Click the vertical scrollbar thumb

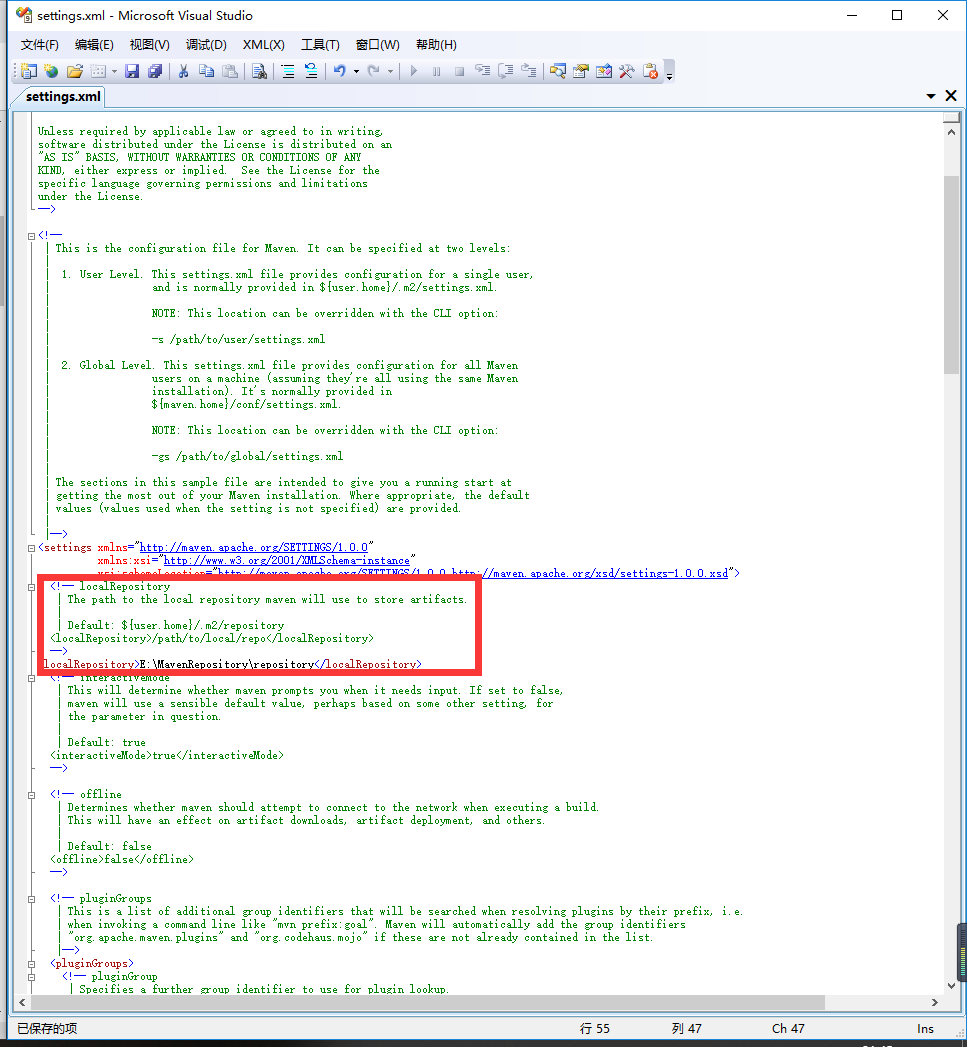(951, 275)
